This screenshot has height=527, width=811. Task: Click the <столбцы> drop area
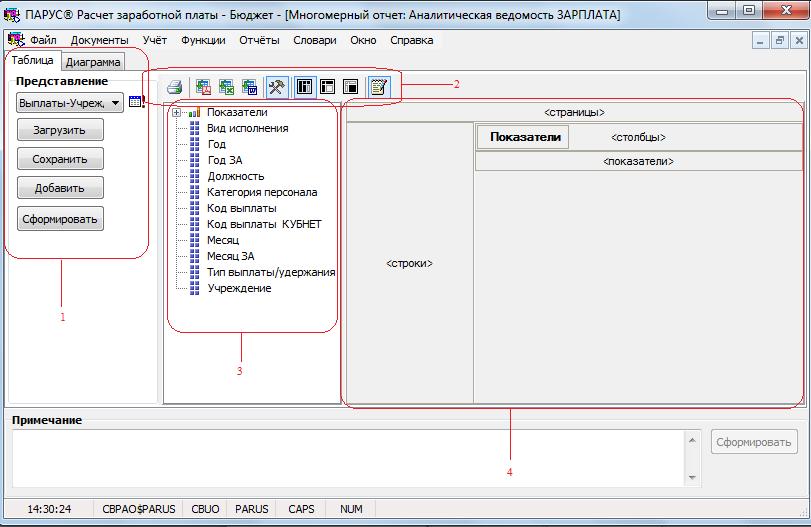coord(638,137)
